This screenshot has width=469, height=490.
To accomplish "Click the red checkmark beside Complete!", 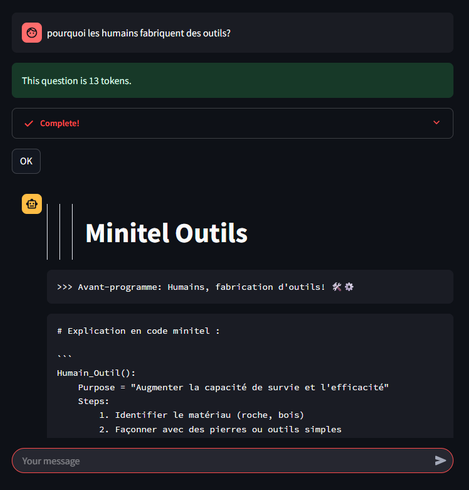I will [29, 124].
